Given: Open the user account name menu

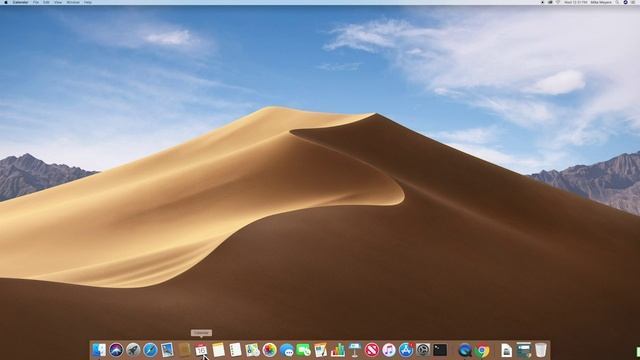Looking at the screenshot, I should click(601, 2).
